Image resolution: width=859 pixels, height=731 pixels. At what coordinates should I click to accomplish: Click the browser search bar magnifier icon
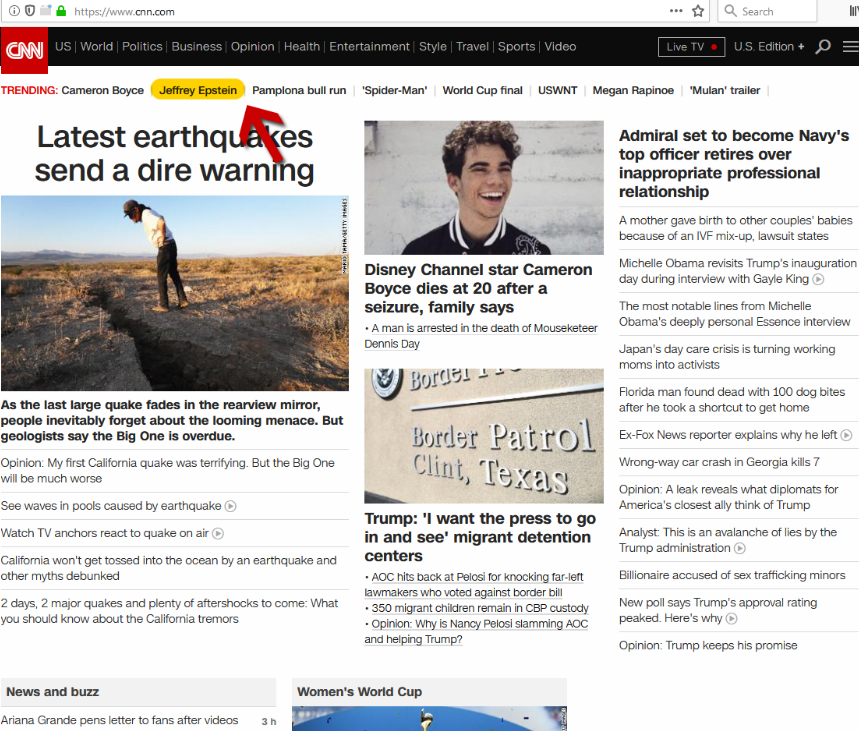point(730,11)
